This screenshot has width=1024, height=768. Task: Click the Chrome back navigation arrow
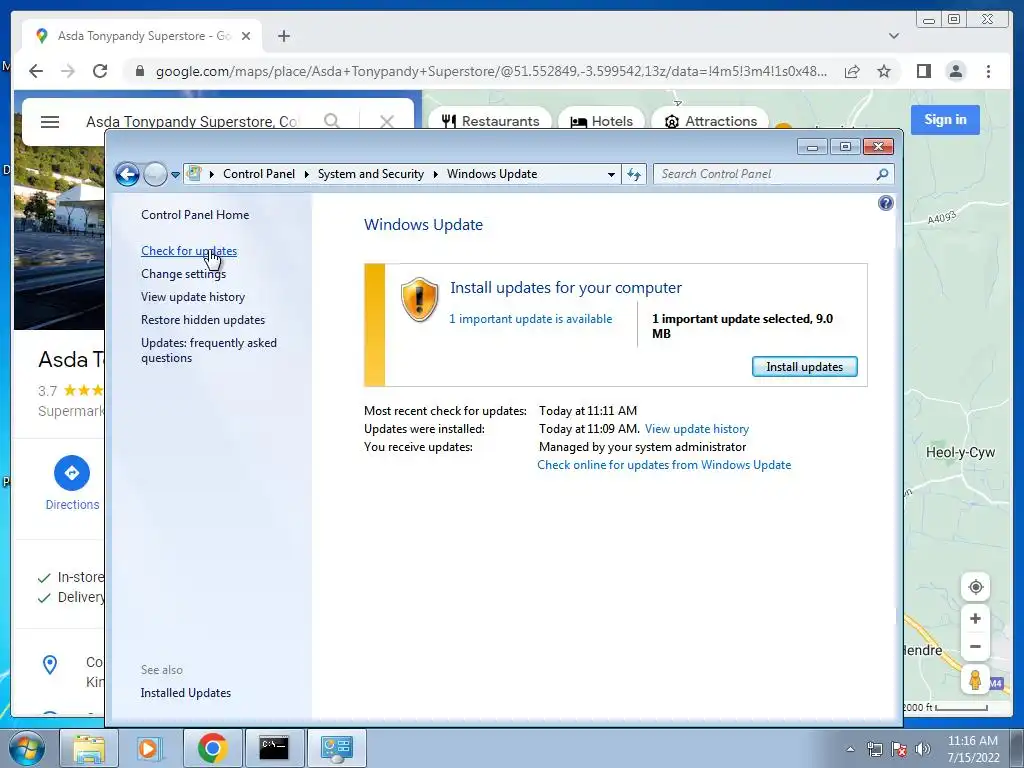tap(36, 71)
